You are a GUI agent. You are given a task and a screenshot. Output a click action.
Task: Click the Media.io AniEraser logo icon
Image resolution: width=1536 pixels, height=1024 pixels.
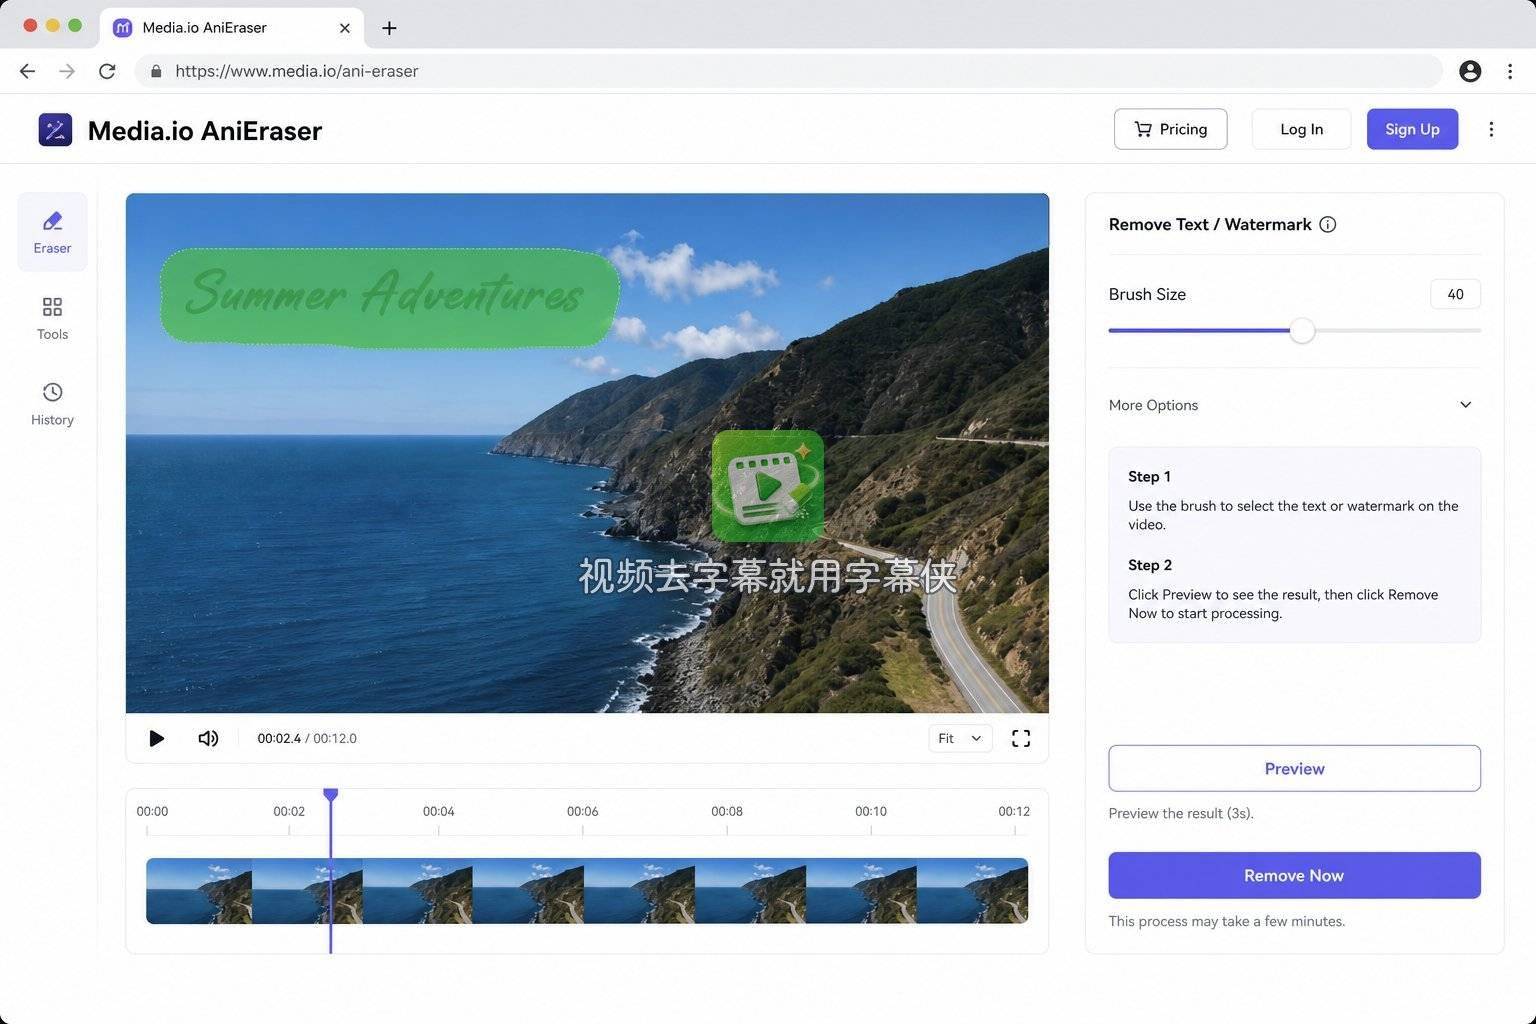click(55, 130)
